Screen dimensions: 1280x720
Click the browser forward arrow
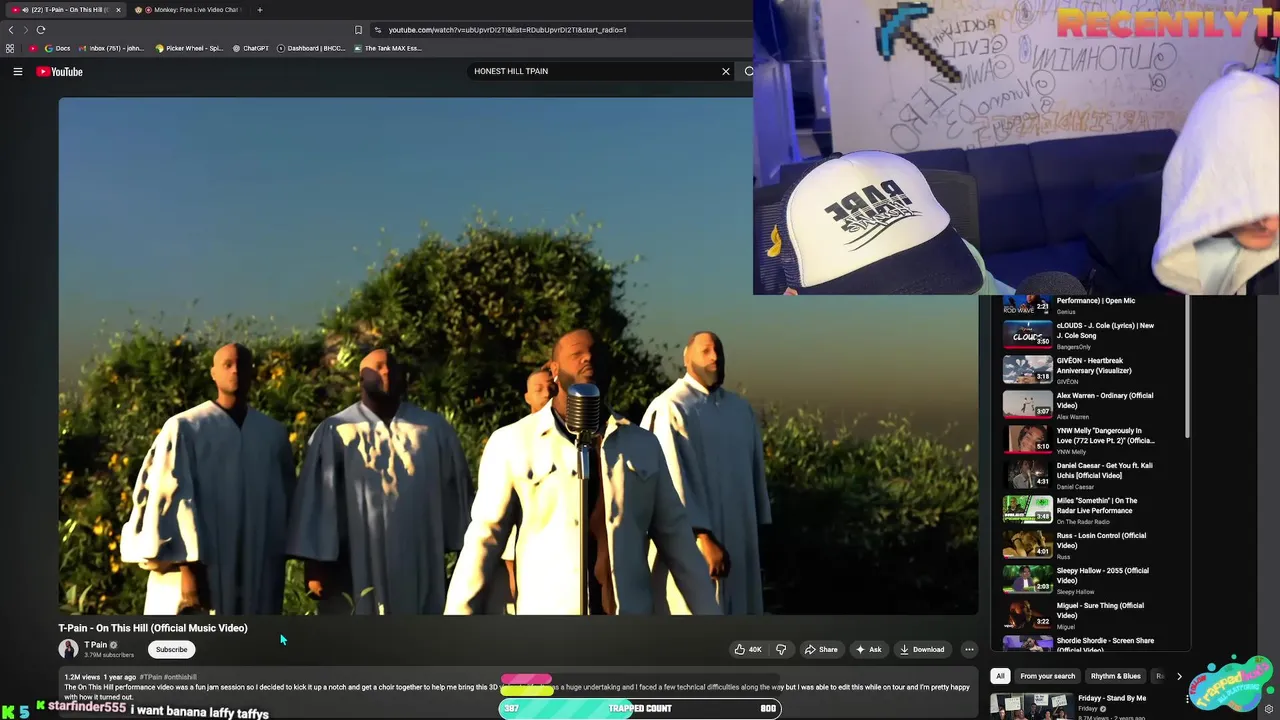point(26,30)
